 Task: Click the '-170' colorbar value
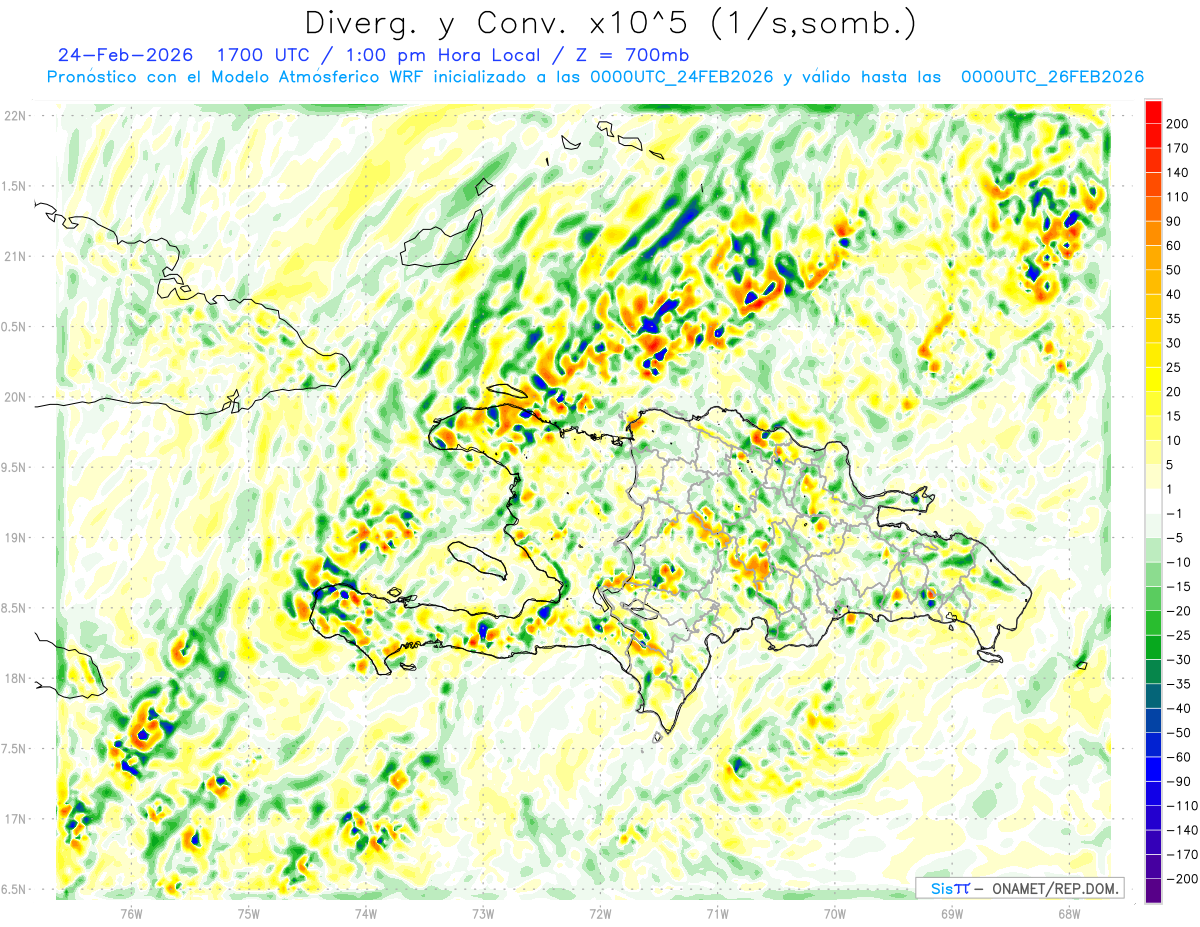(1184, 854)
